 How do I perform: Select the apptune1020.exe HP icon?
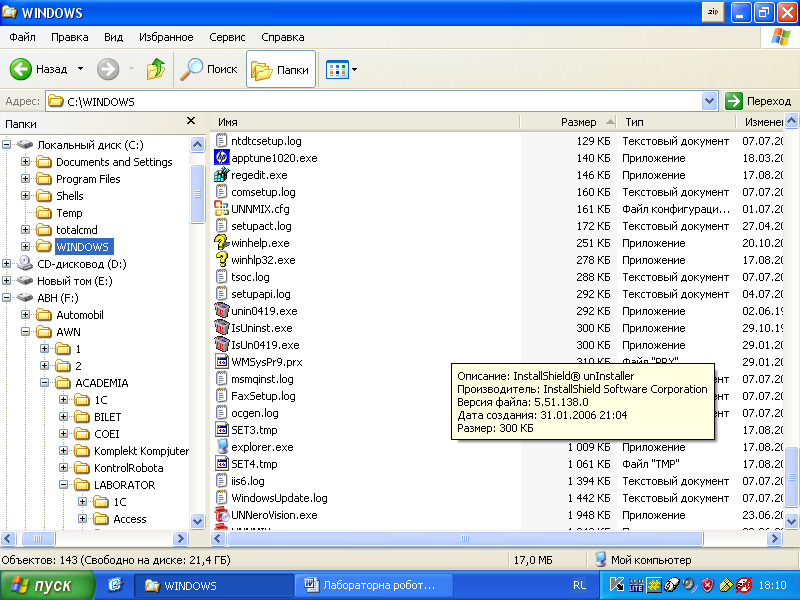pos(221,158)
